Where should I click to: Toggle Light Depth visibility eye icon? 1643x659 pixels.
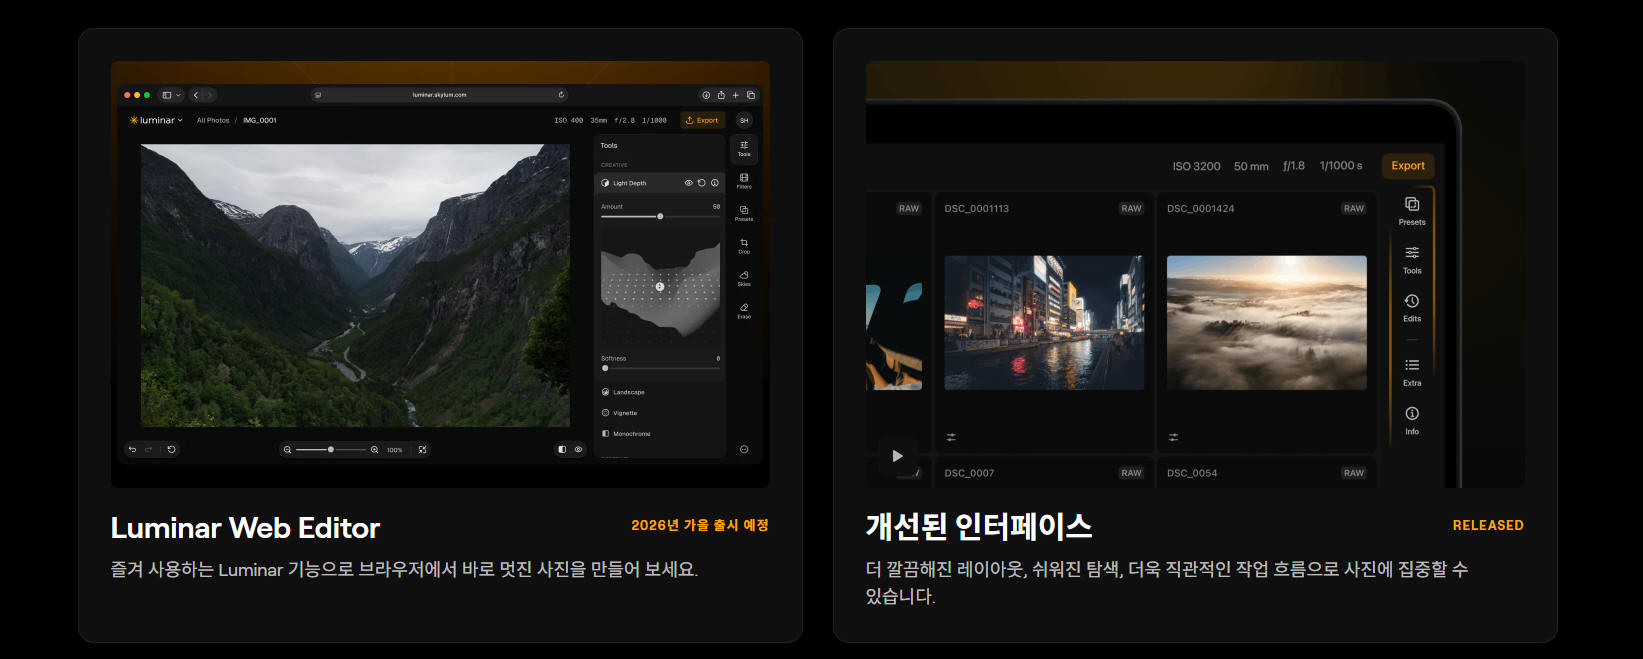(x=688, y=183)
